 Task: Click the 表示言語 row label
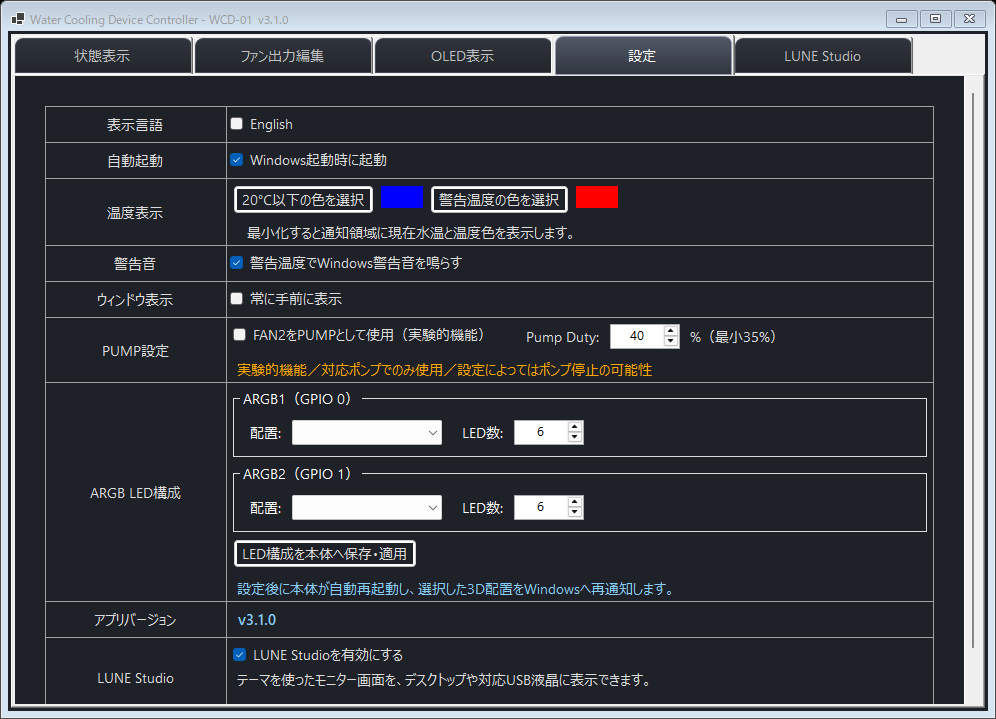tap(135, 124)
